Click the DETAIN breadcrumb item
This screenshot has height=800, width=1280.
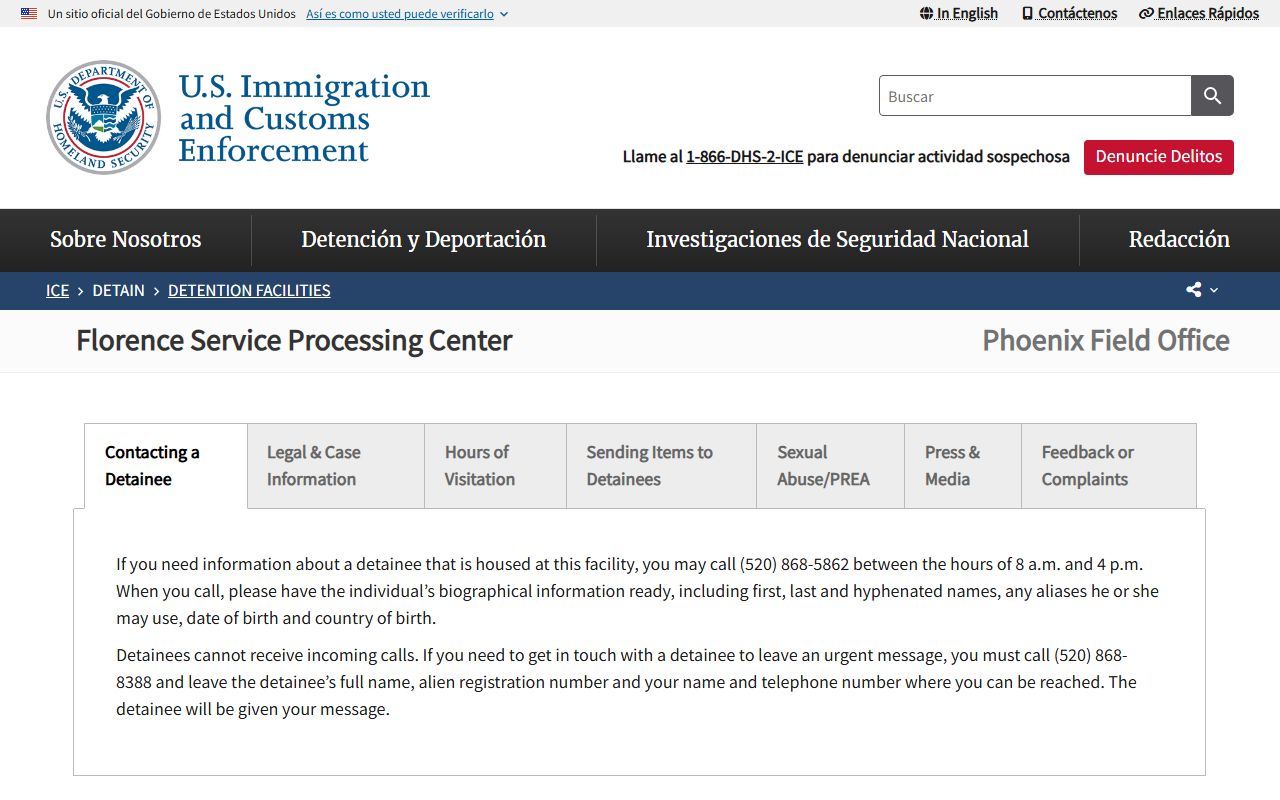click(118, 291)
